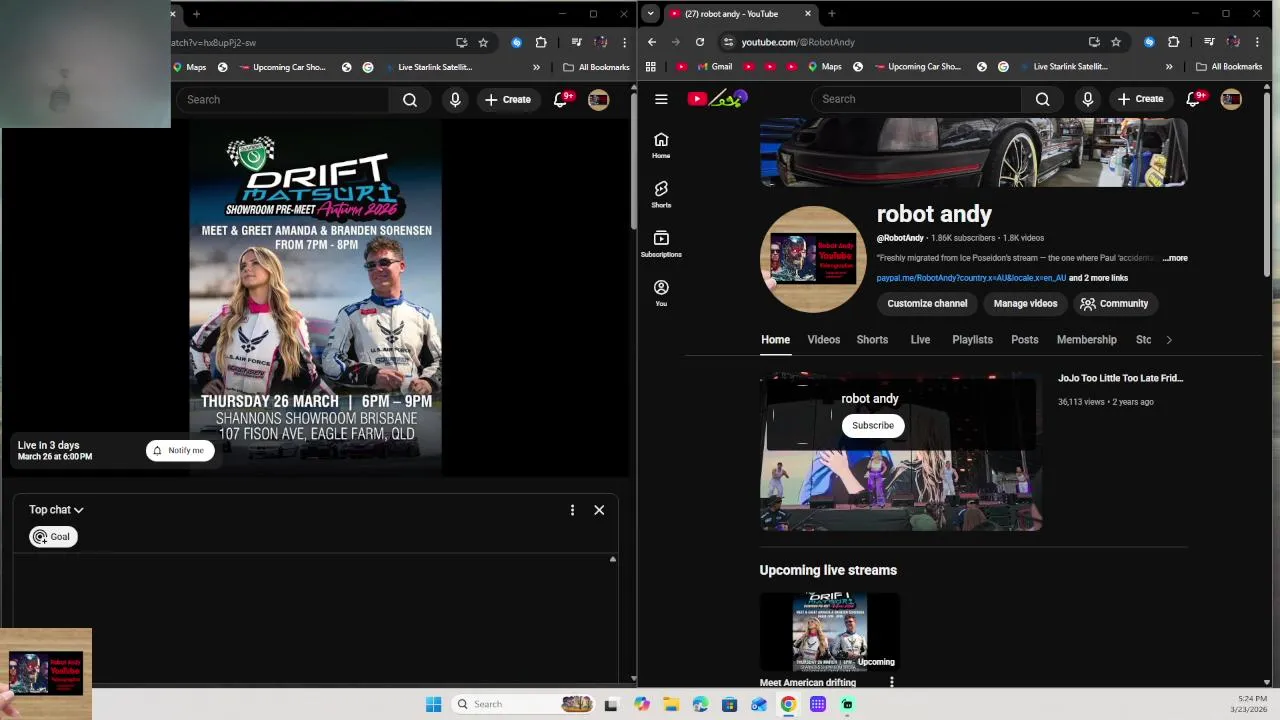Open extensions puzzle icon in left window

541,42
